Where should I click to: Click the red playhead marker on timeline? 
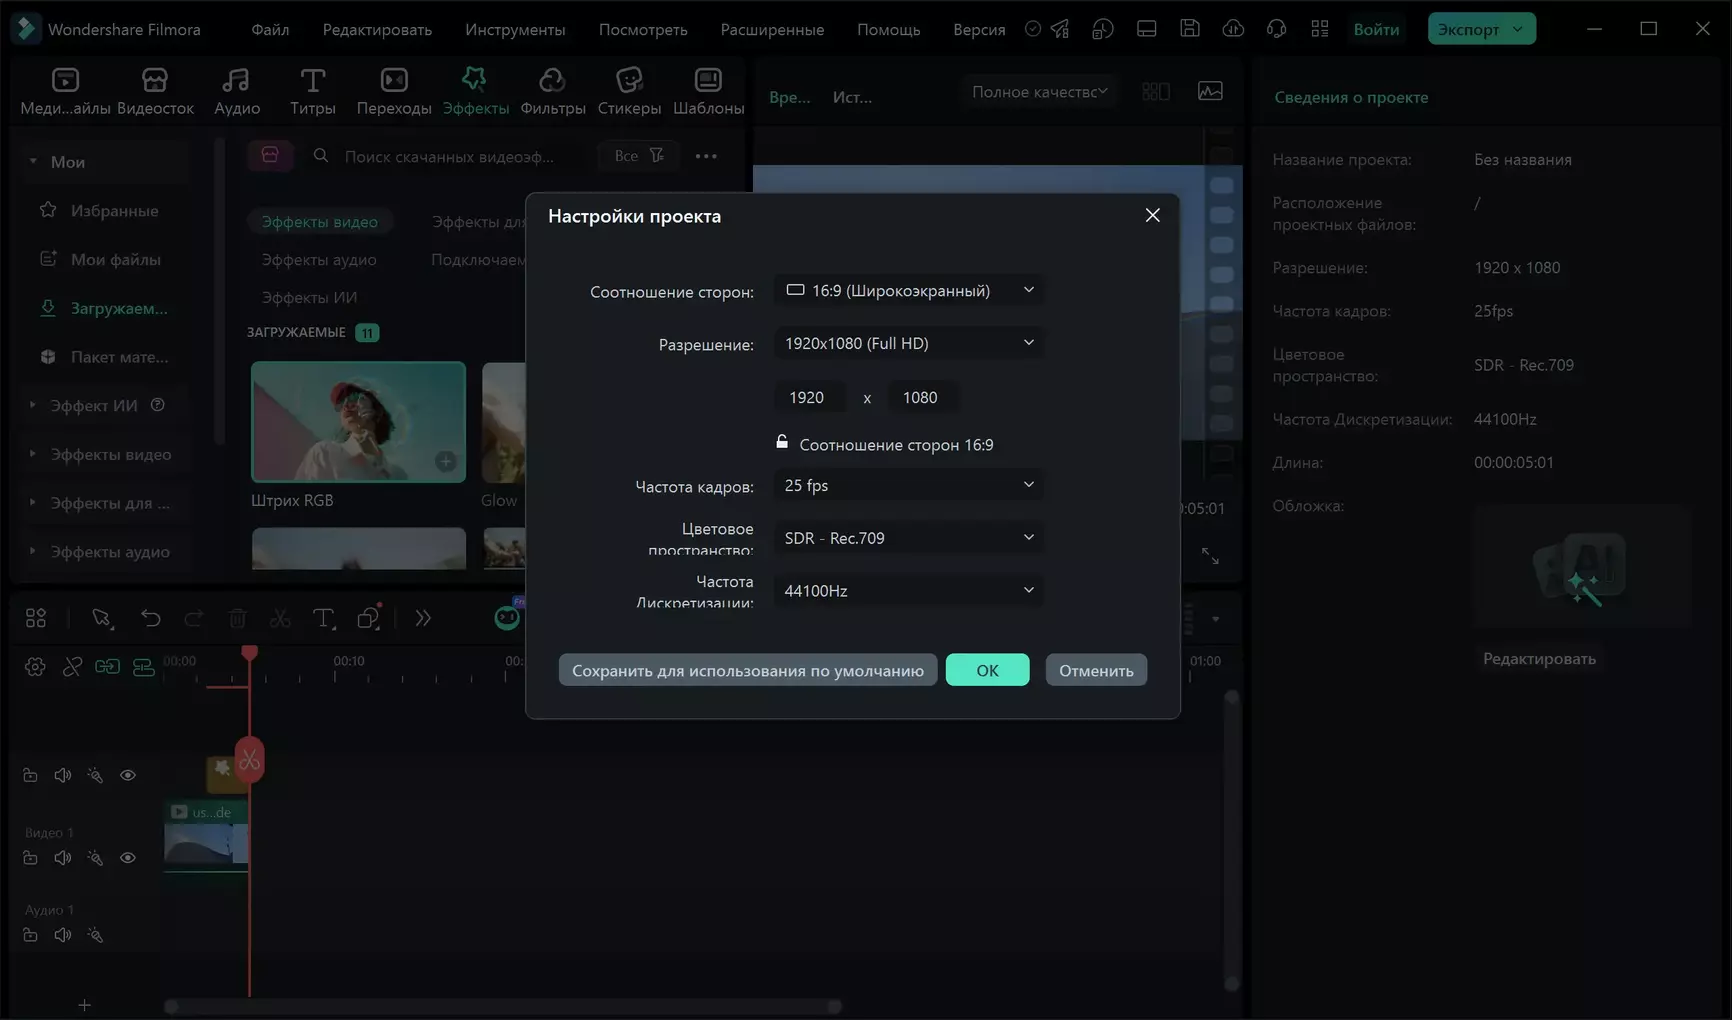[x=249, y=653]
